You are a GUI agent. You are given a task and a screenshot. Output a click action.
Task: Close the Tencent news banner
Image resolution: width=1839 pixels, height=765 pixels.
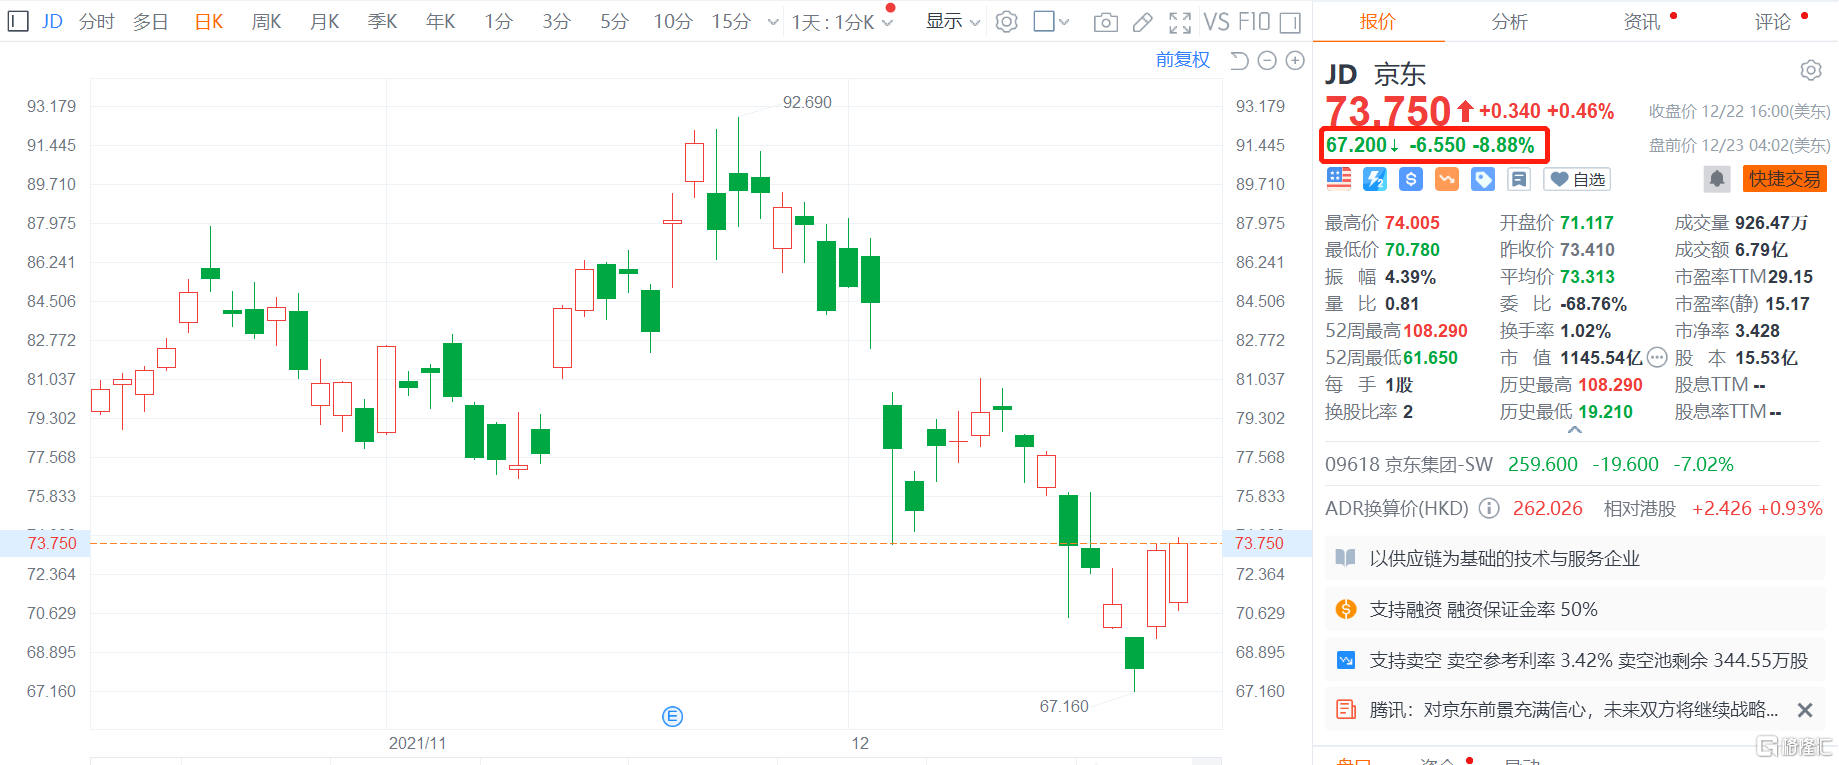1805,710
